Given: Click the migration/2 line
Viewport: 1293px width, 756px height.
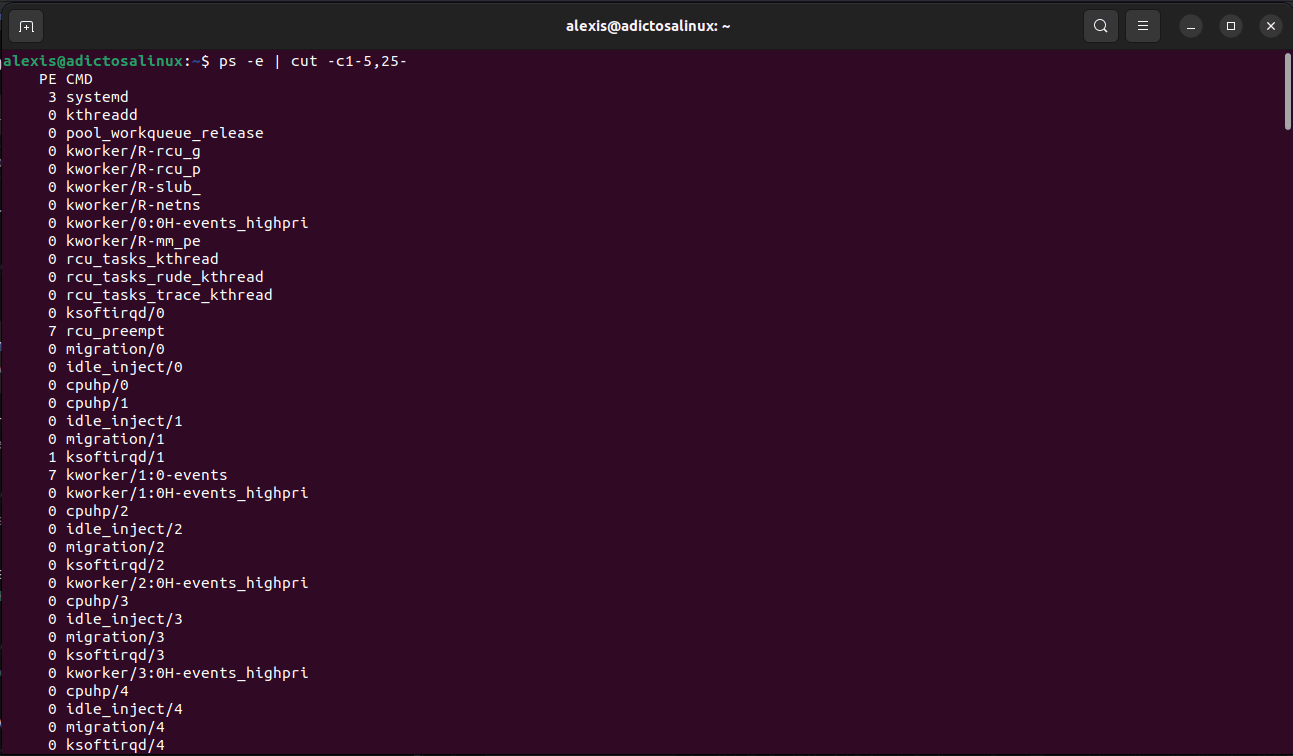Looking at the screenshot, I should tap(106, 547).
